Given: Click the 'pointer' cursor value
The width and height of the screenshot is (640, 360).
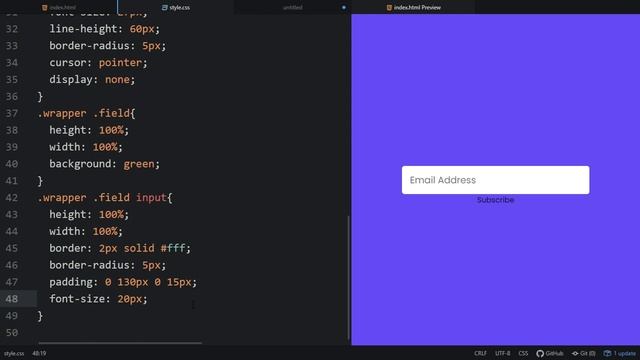Looking at the screenshot, I should 120,63.
